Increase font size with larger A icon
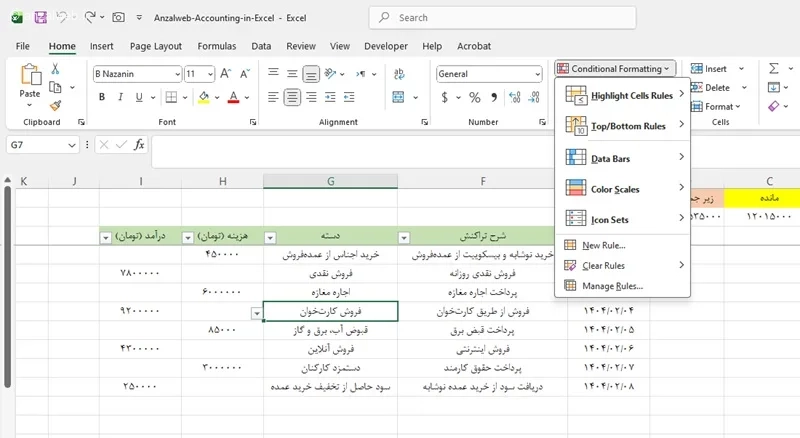The width and height of the screenshot is (800, 438). [226, 74]
